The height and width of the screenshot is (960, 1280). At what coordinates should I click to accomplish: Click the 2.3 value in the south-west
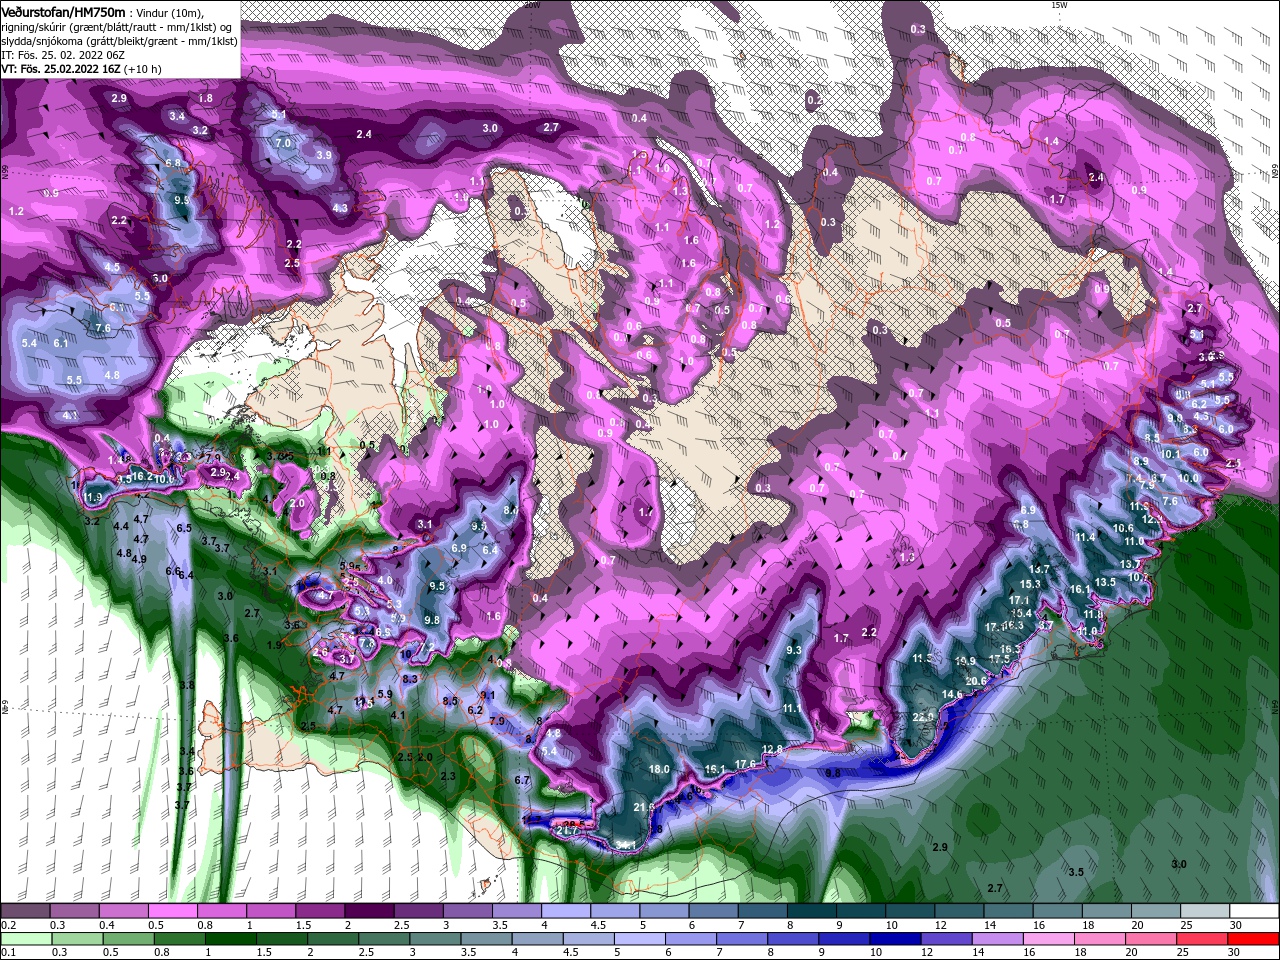coord(448,776)
